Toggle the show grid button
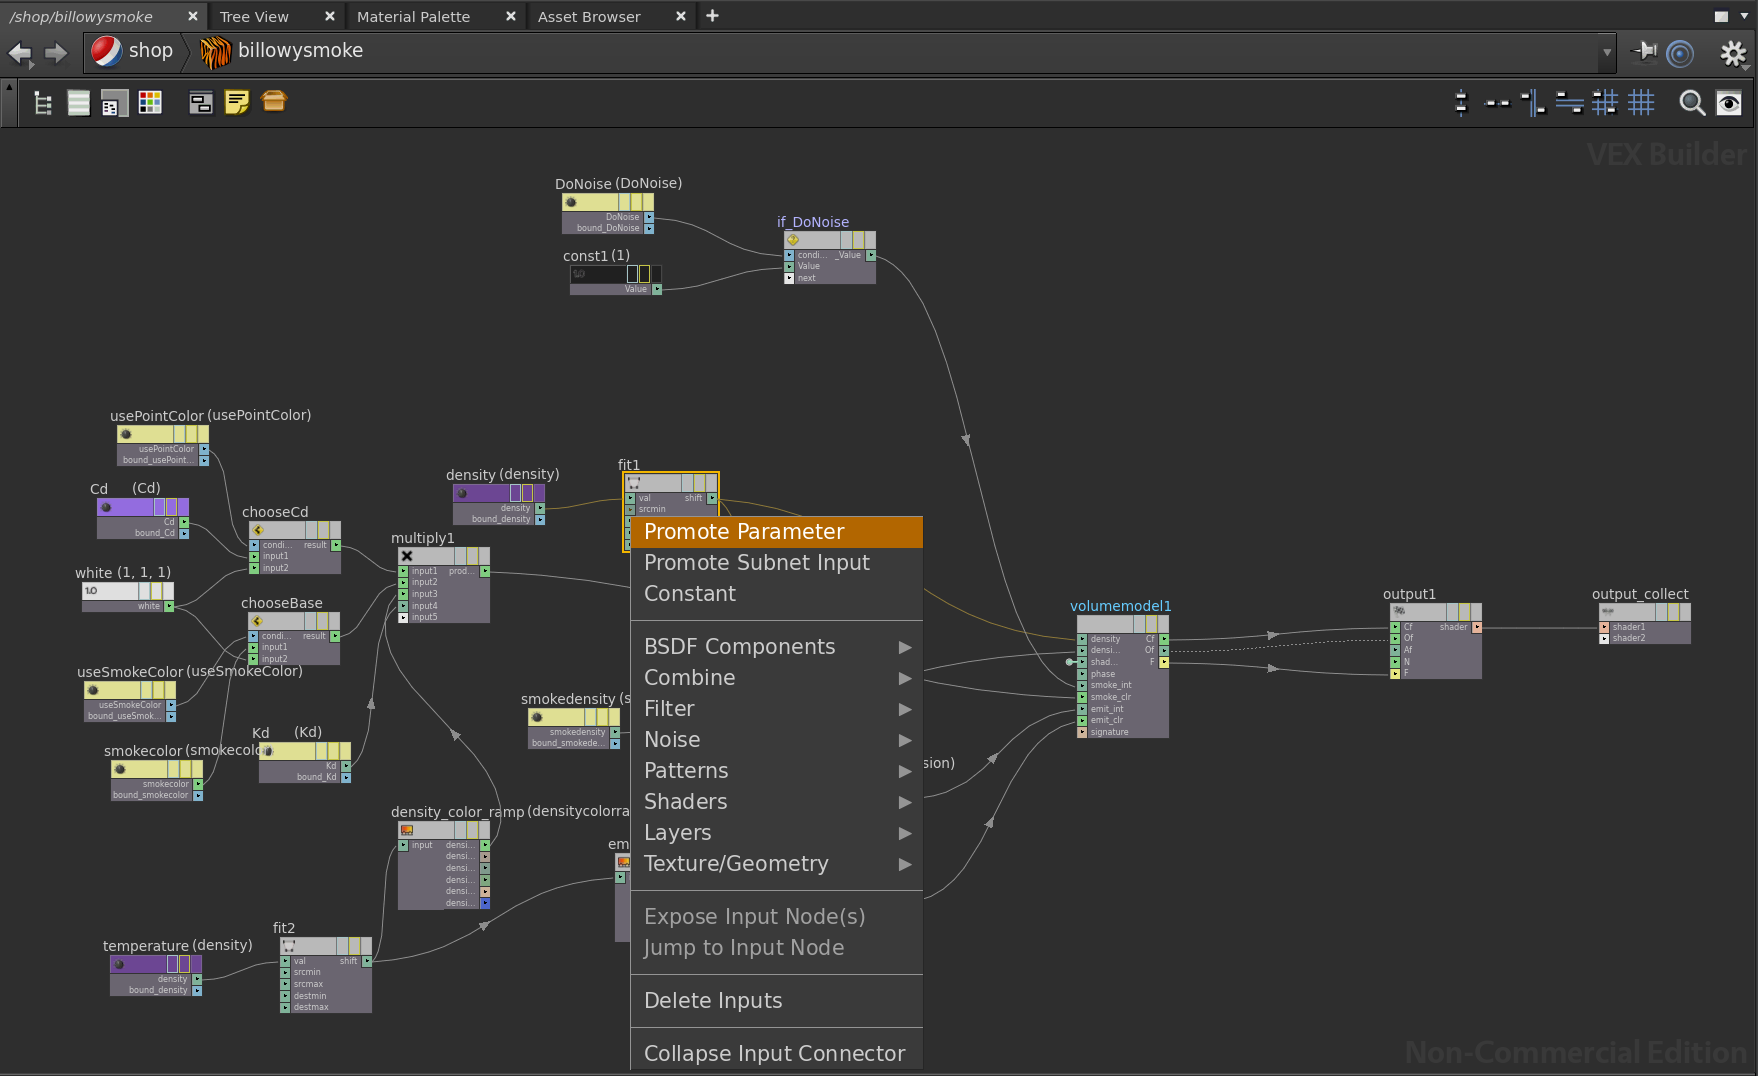The width and height of the screenshot is (1758, 1076). coord(1641,103)
